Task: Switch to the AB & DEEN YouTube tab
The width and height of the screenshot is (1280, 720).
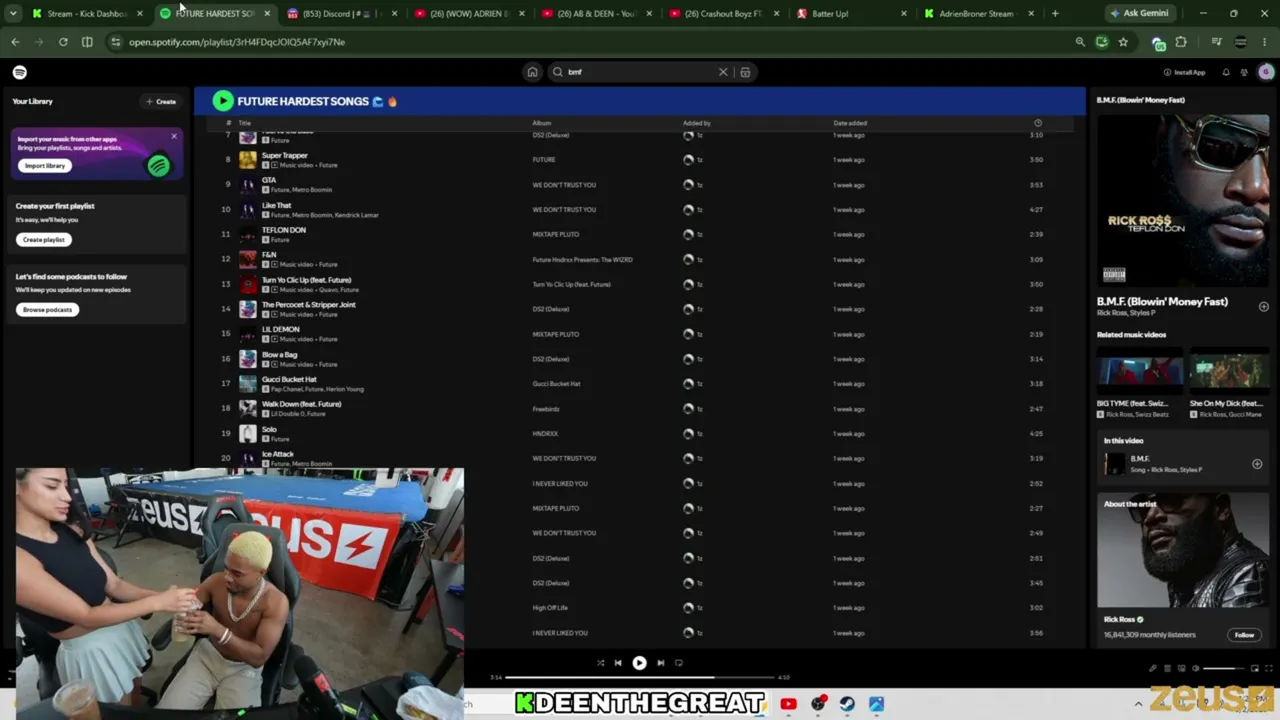Action: 595,14
